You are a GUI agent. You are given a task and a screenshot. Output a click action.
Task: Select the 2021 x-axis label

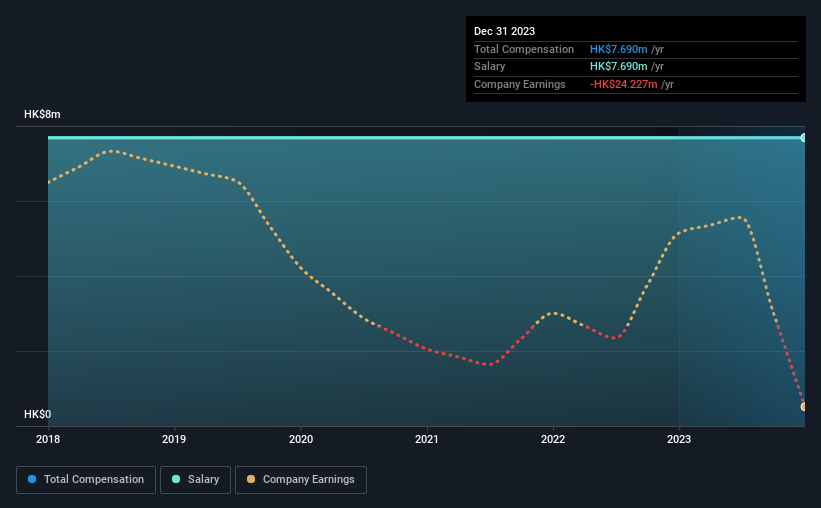click(427, 439)
